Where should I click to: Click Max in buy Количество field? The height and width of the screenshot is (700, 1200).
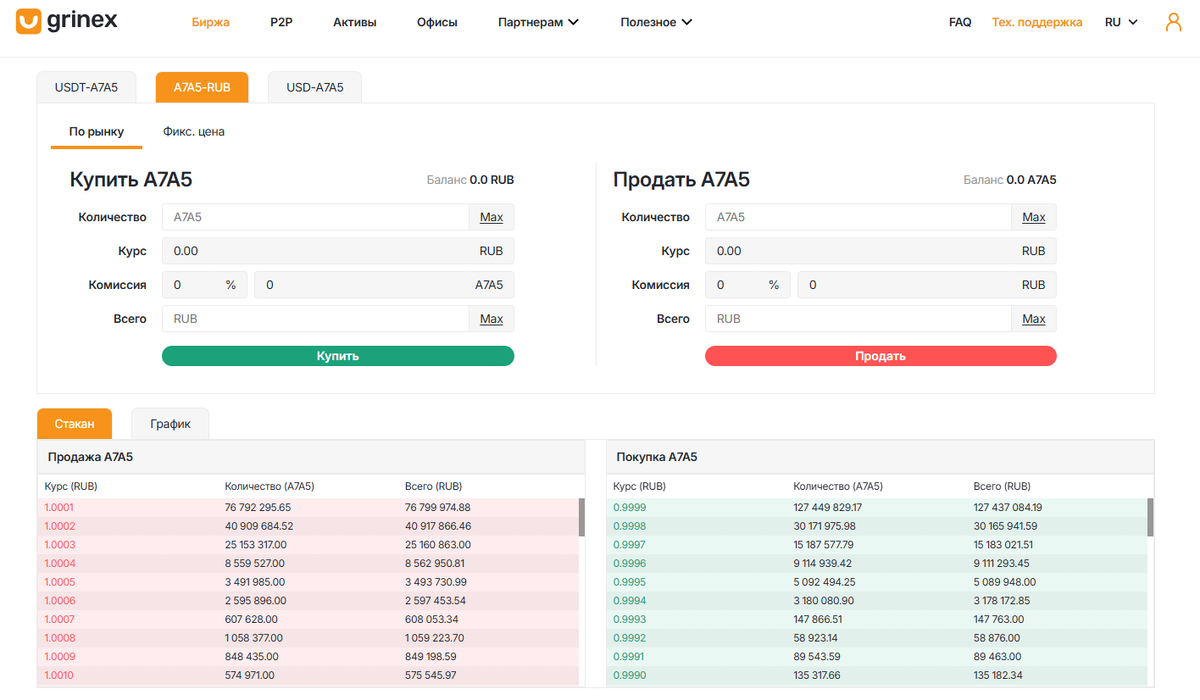point(491,217)
